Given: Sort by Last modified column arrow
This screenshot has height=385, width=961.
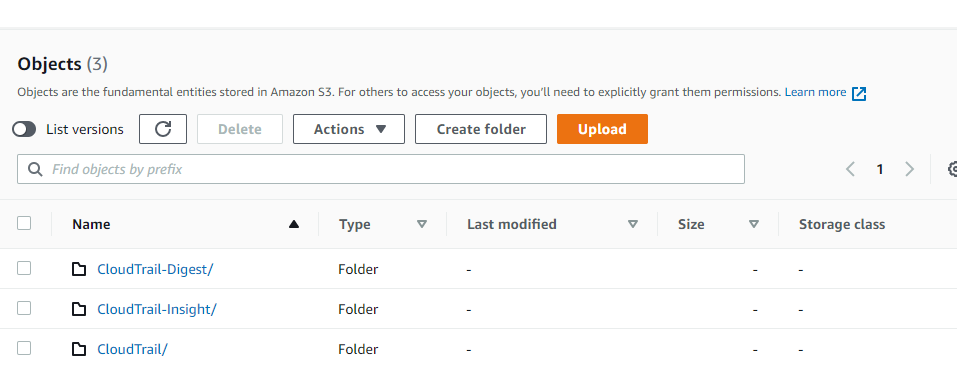Looking at the screenshot, I should pos(633,224).
